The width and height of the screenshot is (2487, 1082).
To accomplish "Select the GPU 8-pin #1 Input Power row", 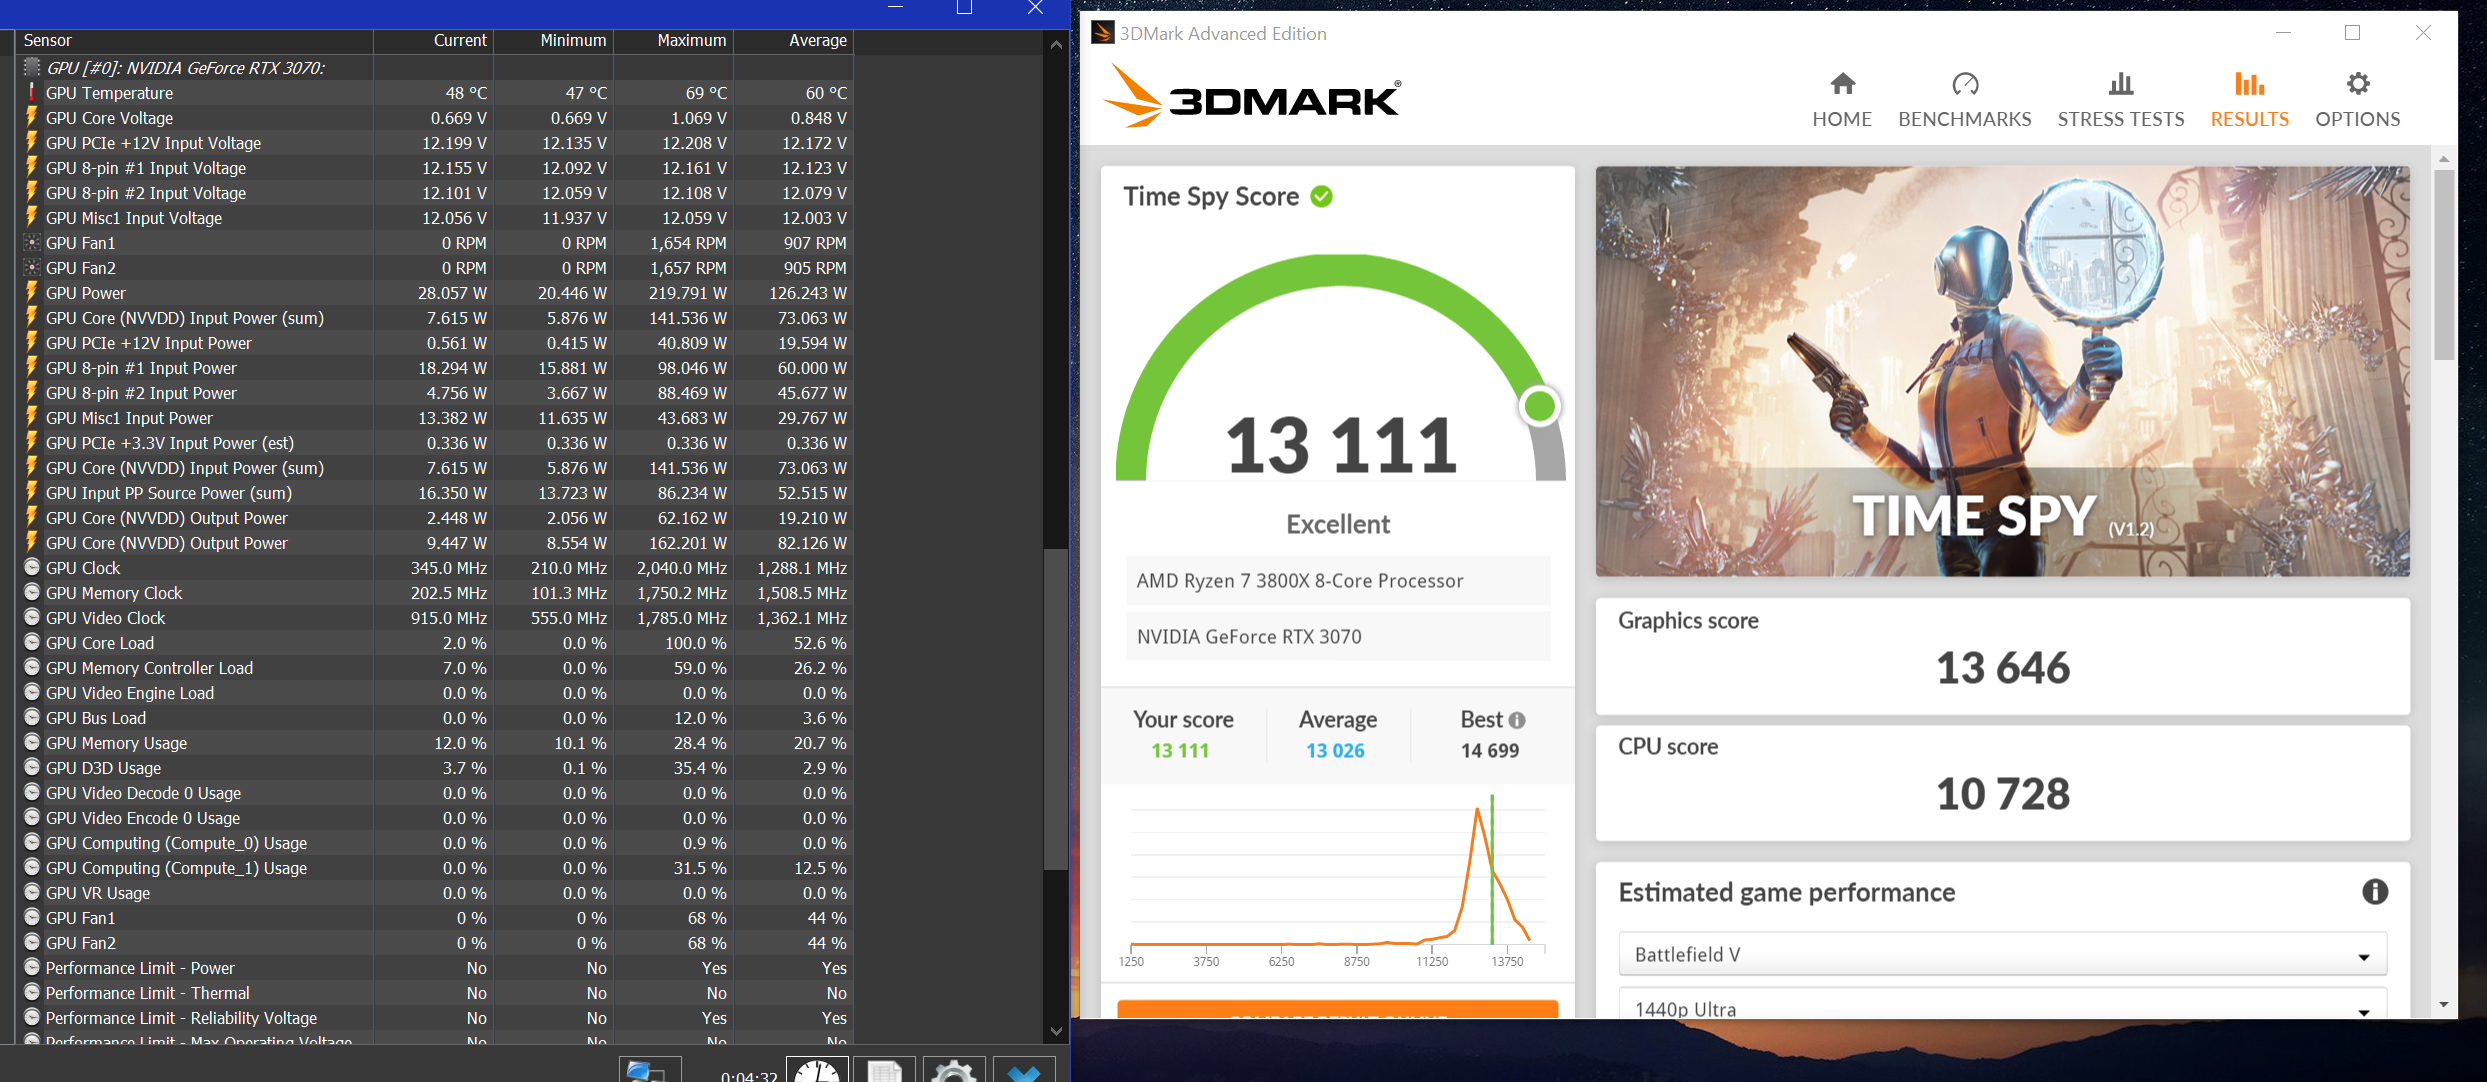I will pos(434,368).
